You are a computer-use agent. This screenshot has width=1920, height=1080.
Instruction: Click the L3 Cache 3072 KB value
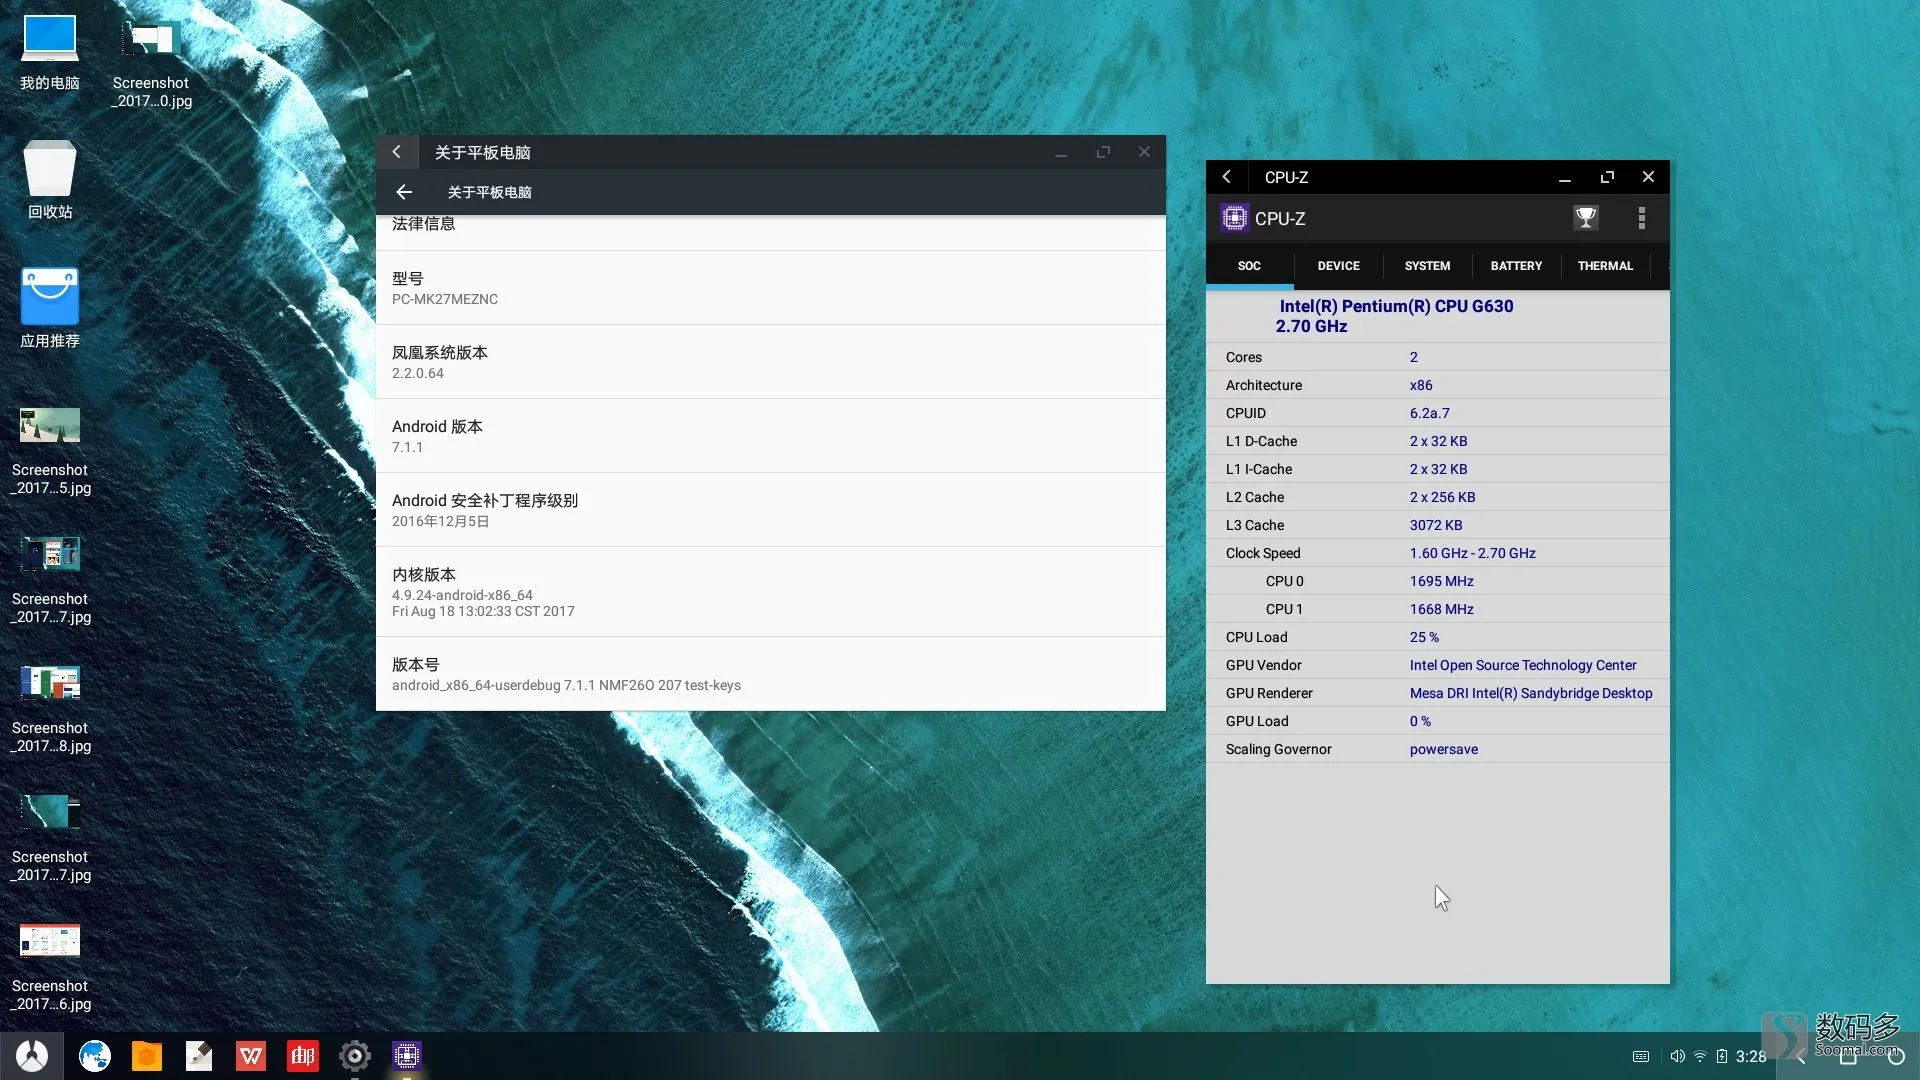coord(1436,525)
